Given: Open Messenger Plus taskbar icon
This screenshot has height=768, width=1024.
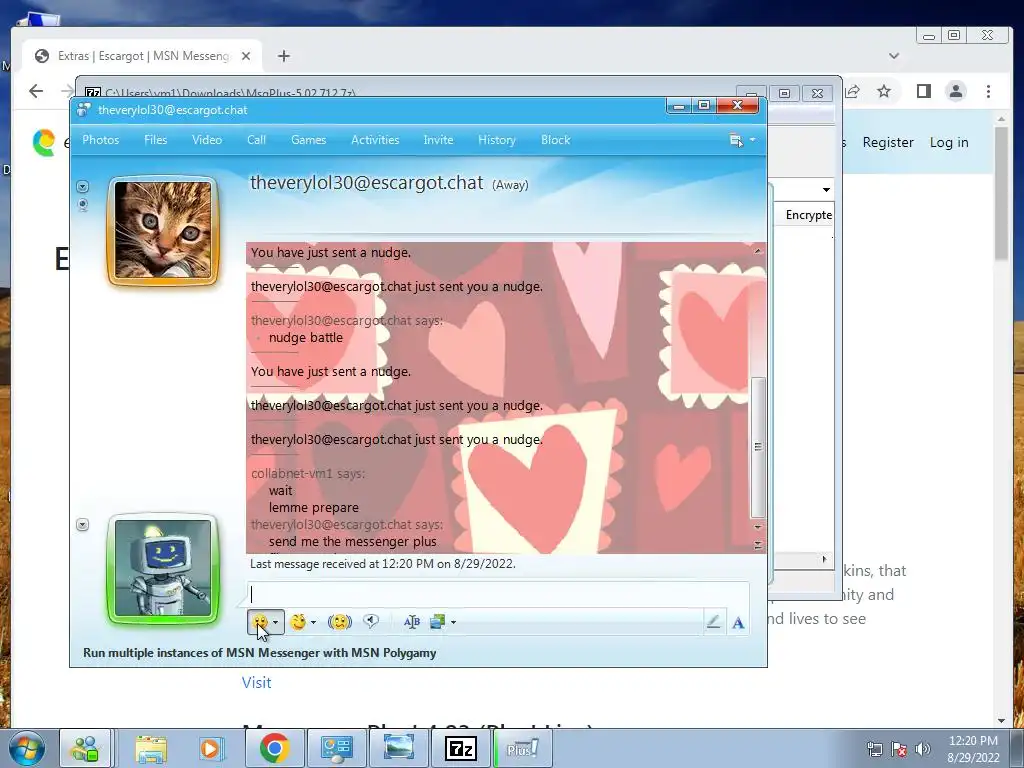Looking at the screenshot, I should 523,748.
